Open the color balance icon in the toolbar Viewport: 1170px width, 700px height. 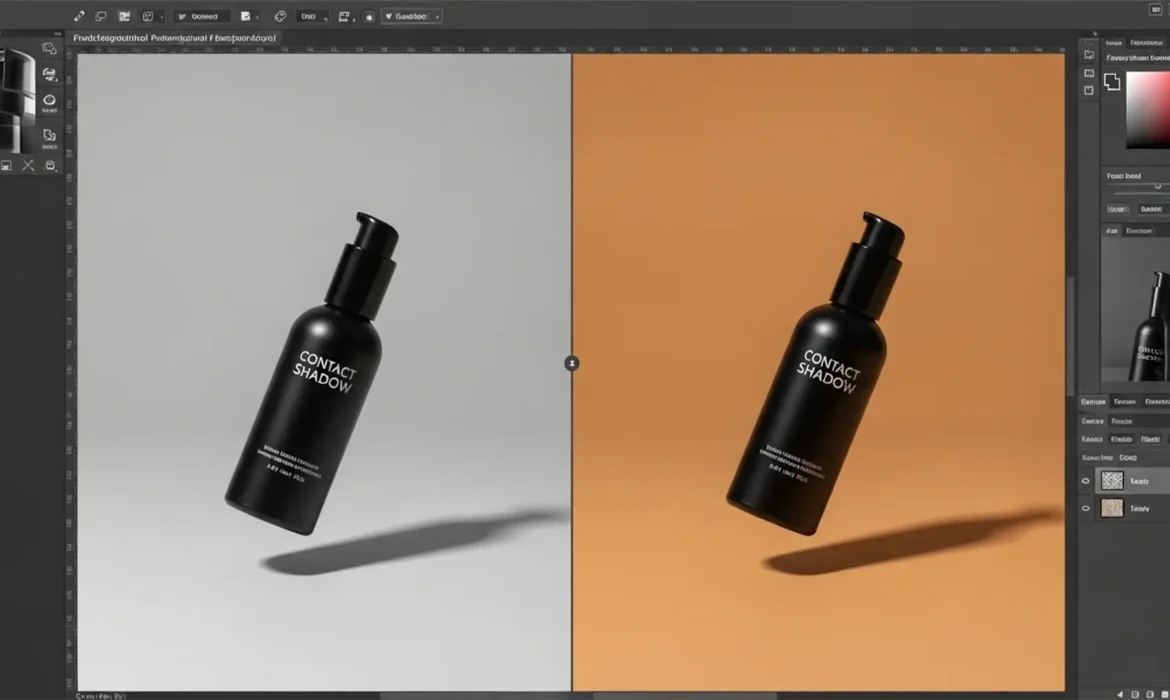click(x=283, y=16)
